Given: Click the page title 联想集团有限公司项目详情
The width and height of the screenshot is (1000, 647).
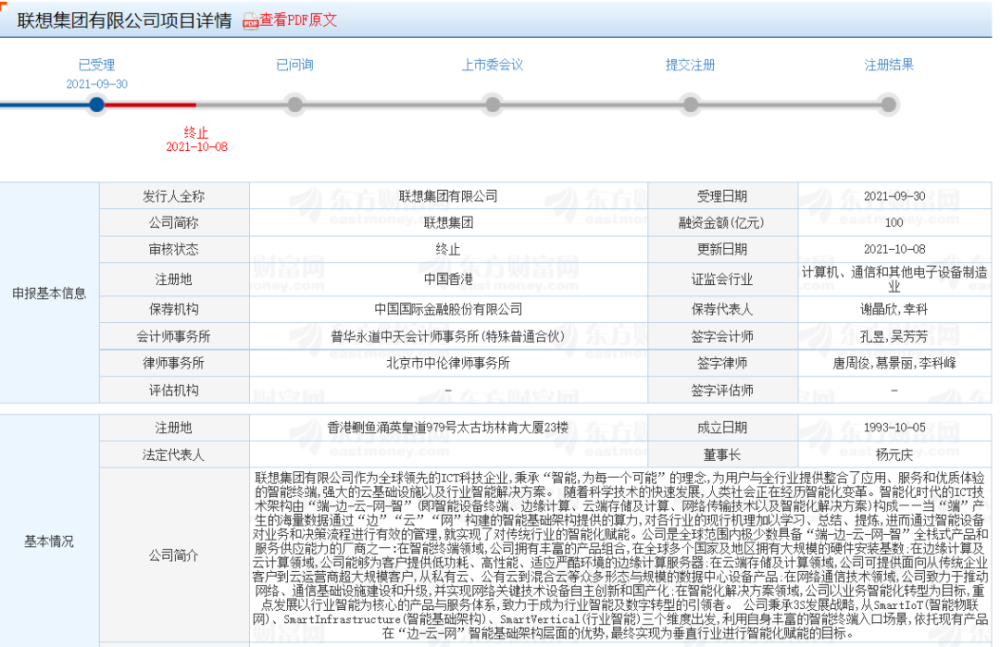Looking at the screenshot, I should click(124, 20).
